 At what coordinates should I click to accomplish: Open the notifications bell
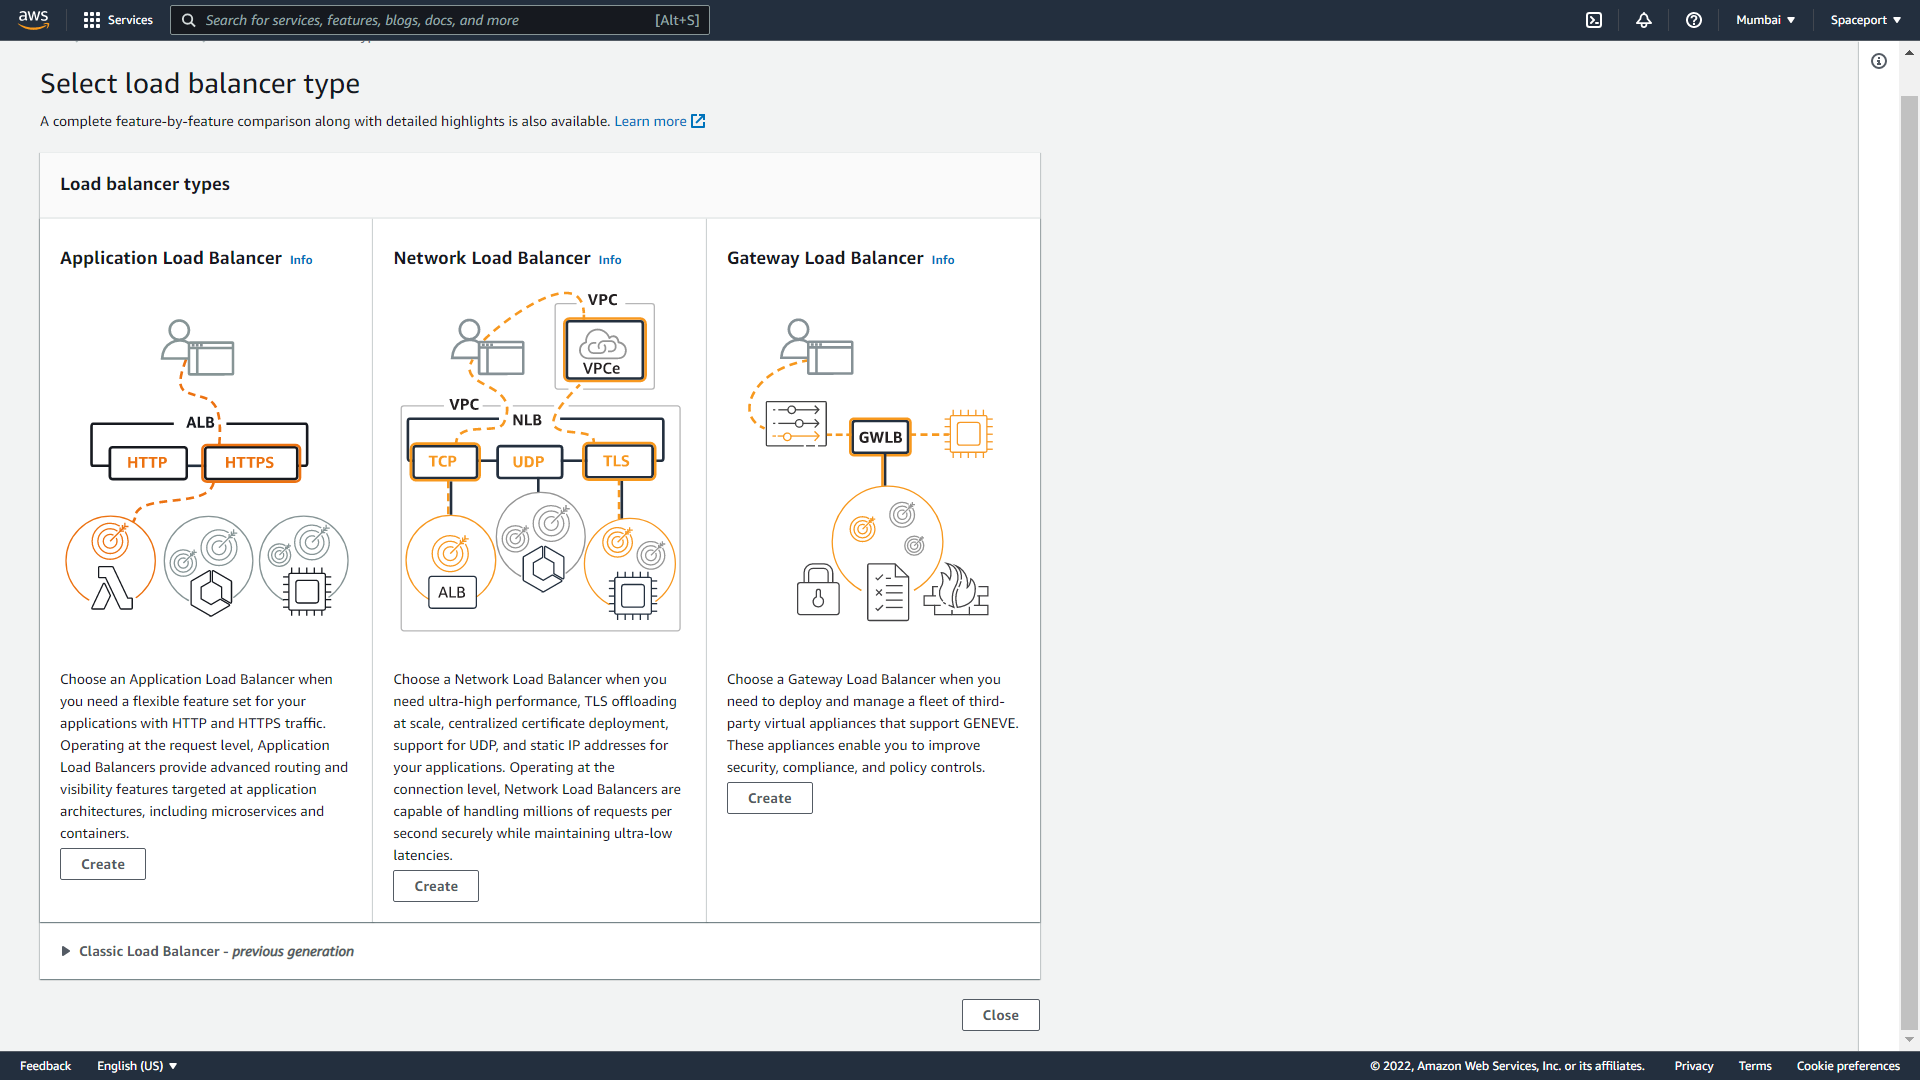[x=1644, y=20]
